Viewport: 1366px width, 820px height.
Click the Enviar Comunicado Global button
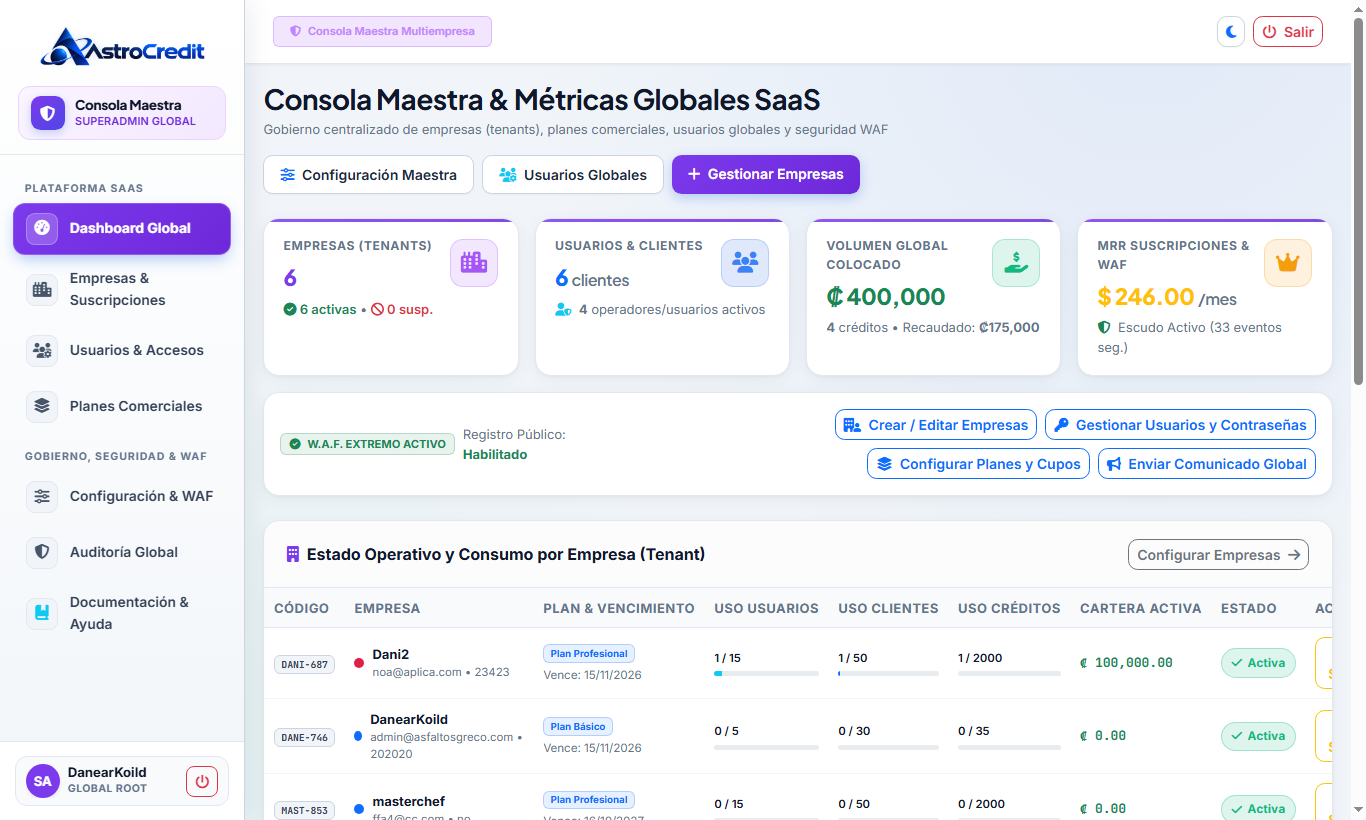[x=1207, y=464]
